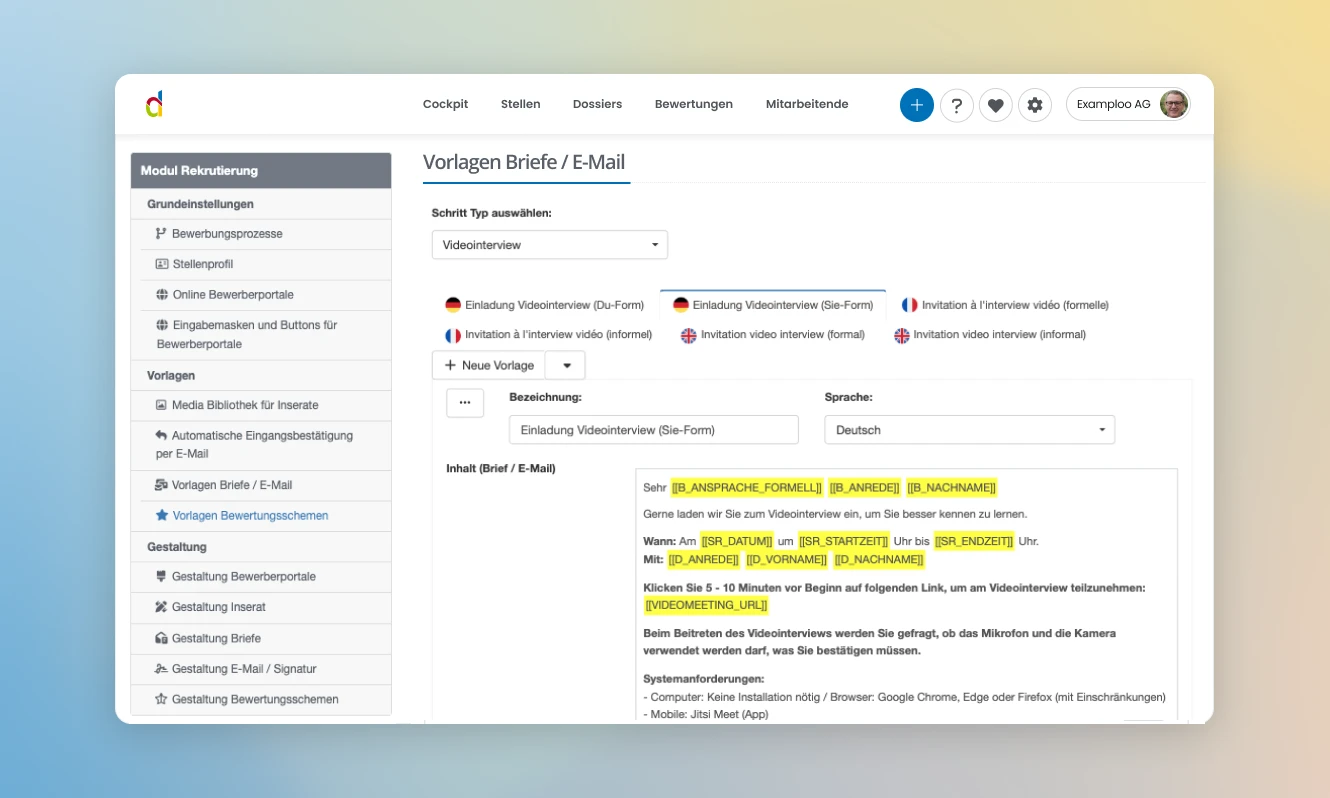Click the Vorlagen Briefe / E-Mail sidebar icon

(x=162, y=485)
